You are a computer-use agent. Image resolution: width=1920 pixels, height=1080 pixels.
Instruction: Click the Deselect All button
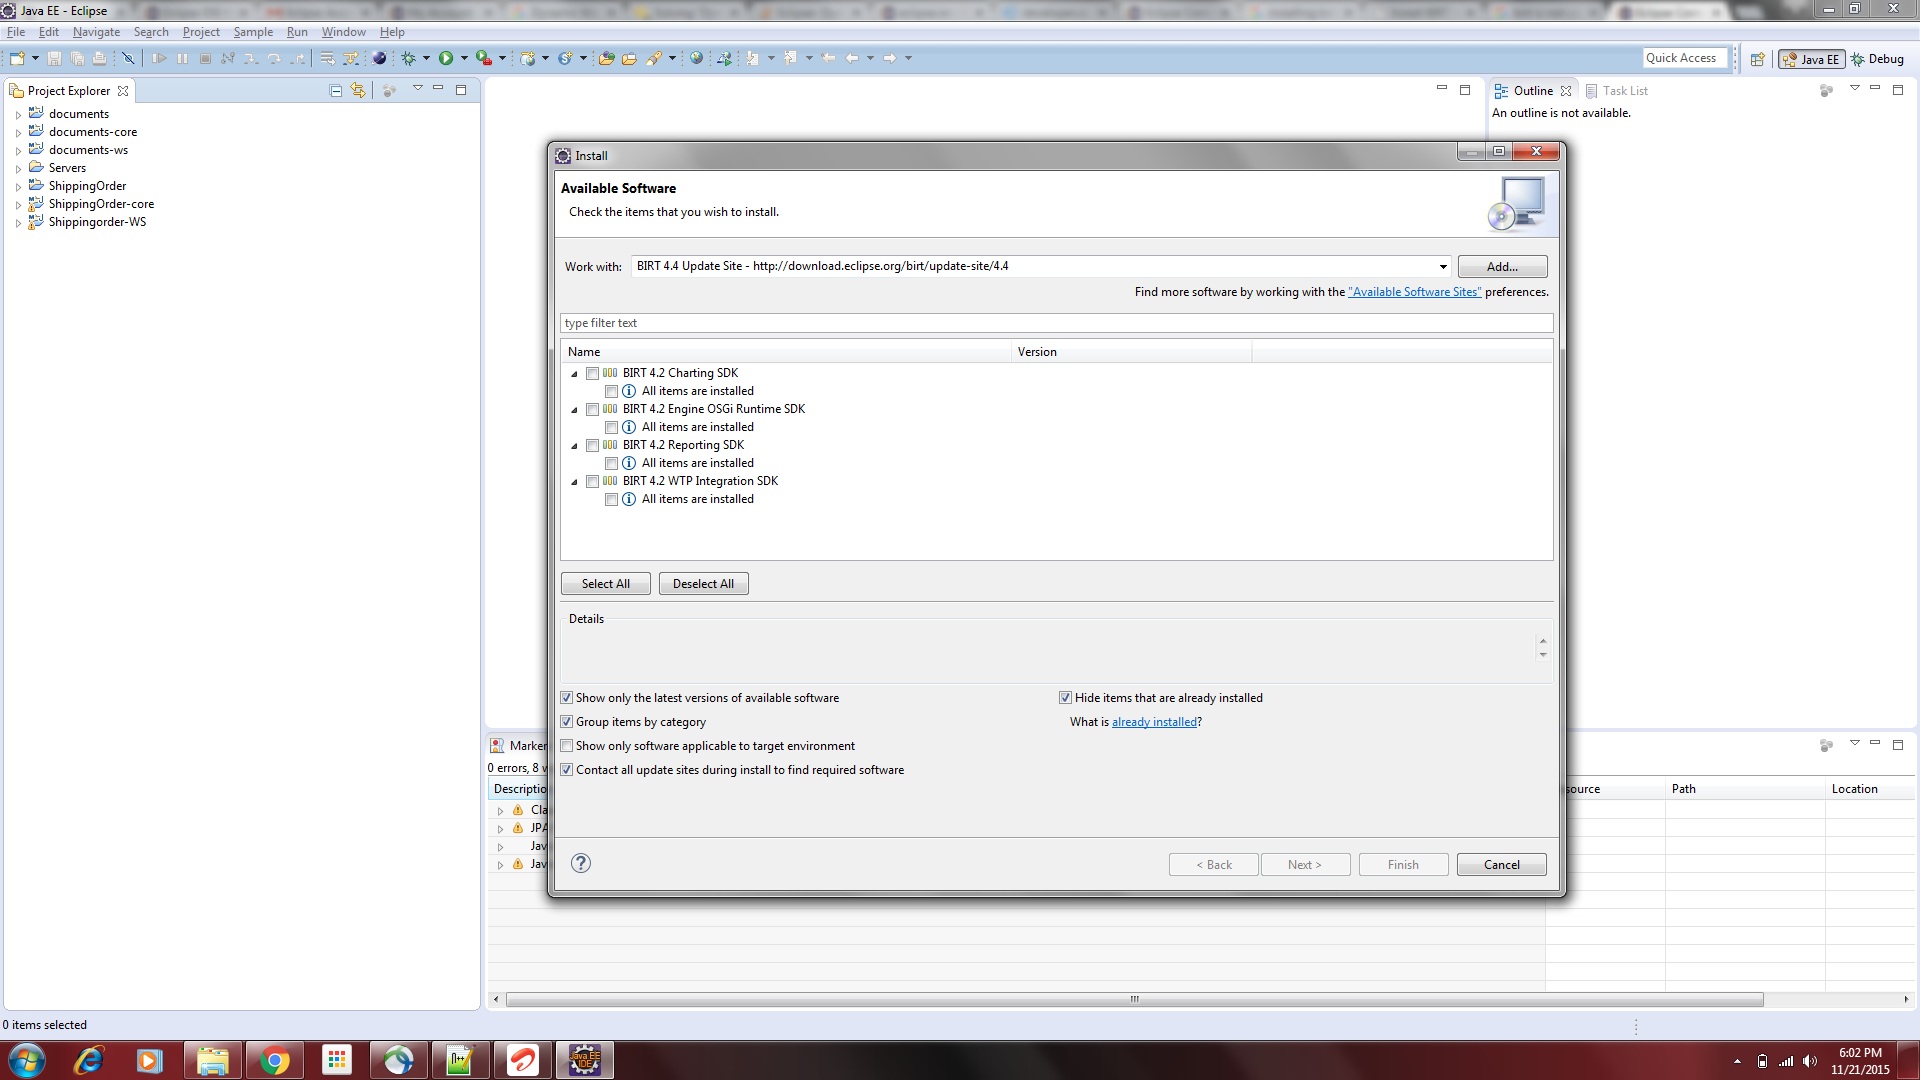[x=703, y=584]
